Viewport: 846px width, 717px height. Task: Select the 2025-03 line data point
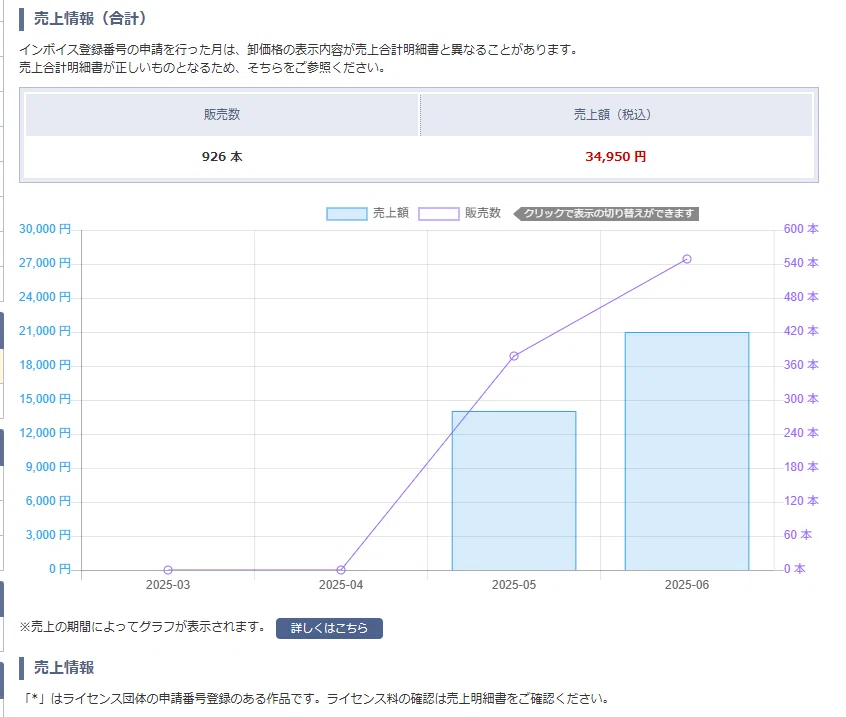(168, 570)
